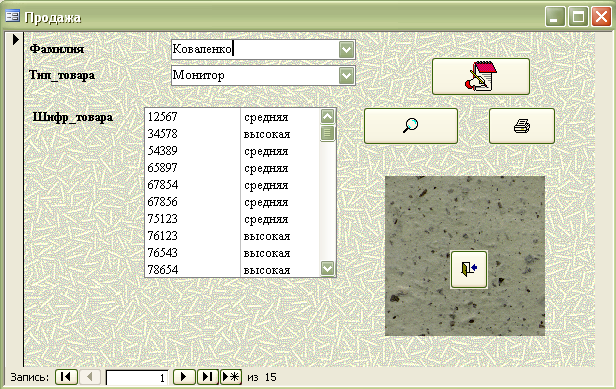
Task: Click the Шифр_товара label
Action: [73, 117]
